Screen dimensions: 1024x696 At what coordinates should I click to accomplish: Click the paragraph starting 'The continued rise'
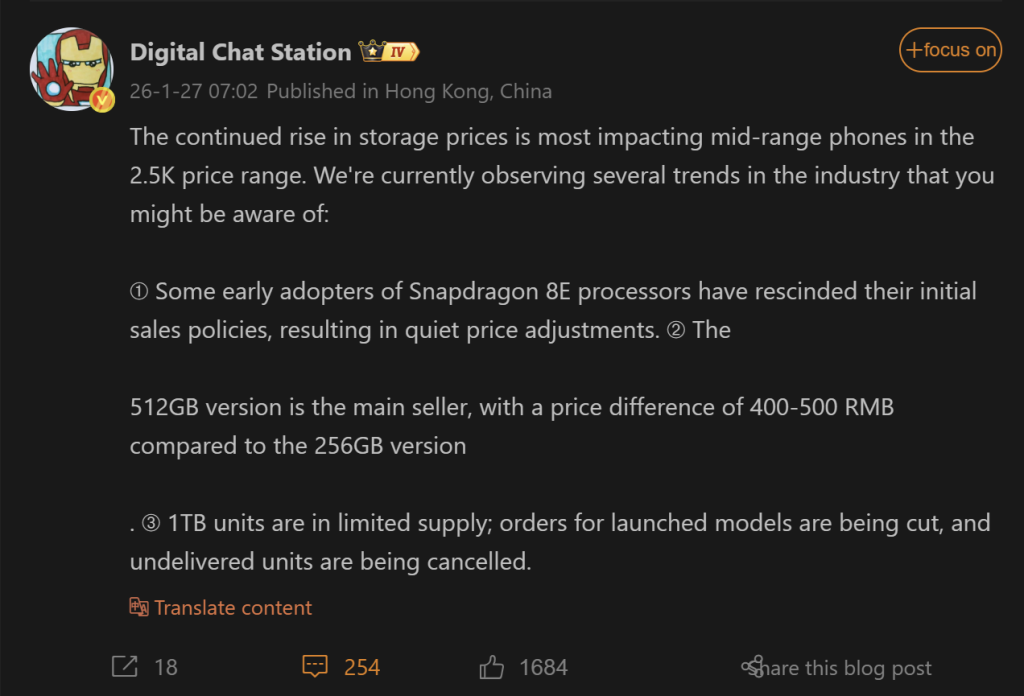click(562, 176)
